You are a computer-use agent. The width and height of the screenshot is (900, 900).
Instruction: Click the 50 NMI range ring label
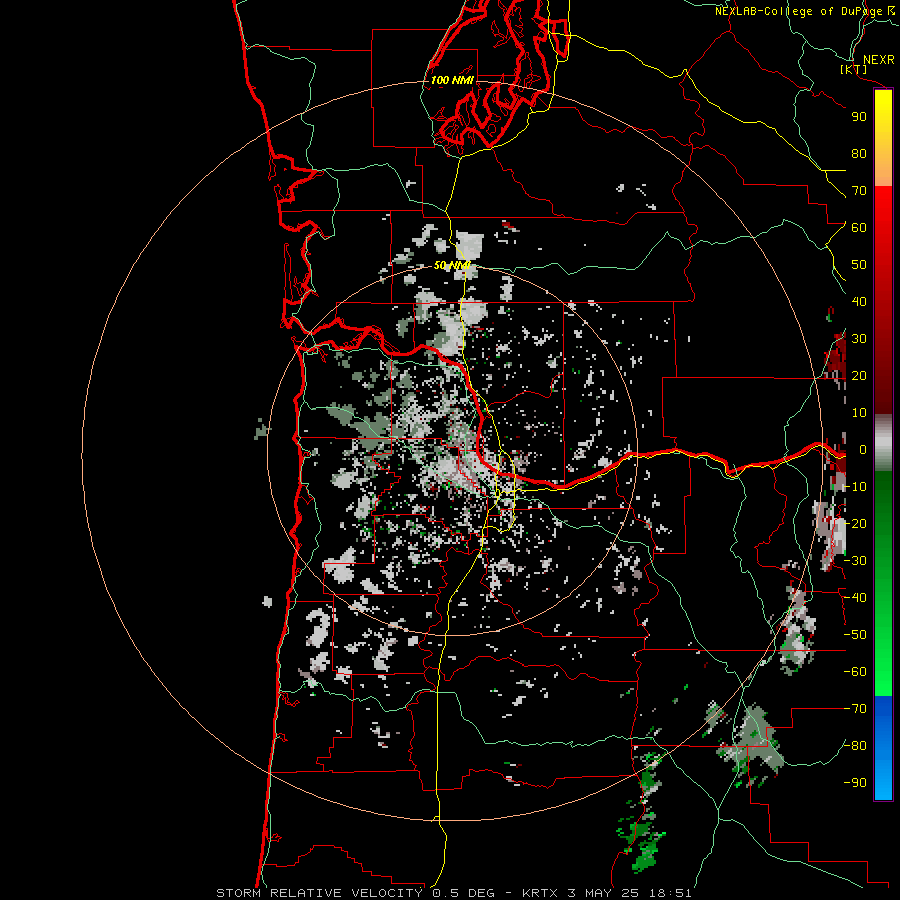click(x=452, y=265)
